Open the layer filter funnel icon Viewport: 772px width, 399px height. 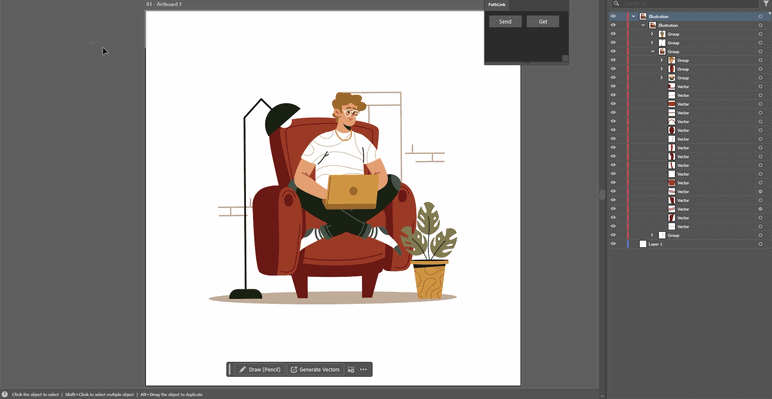pos(766,3)
